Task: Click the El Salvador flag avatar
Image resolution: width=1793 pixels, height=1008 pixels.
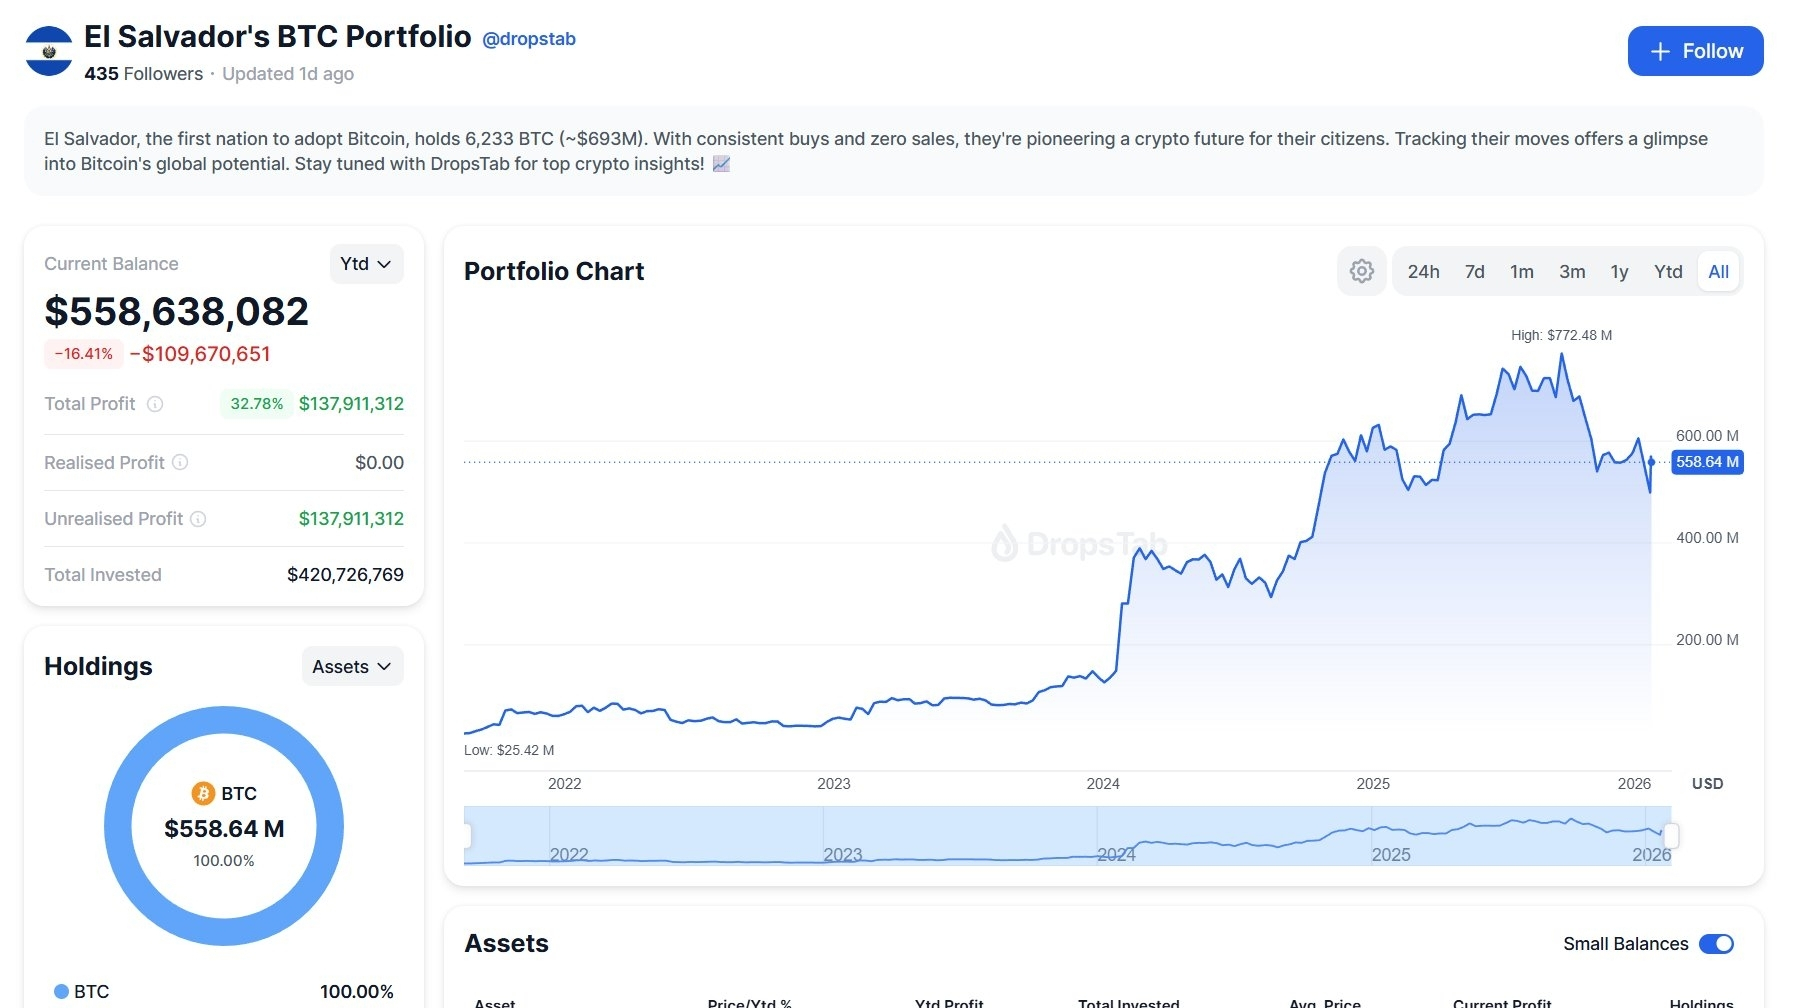Action: 49,51
